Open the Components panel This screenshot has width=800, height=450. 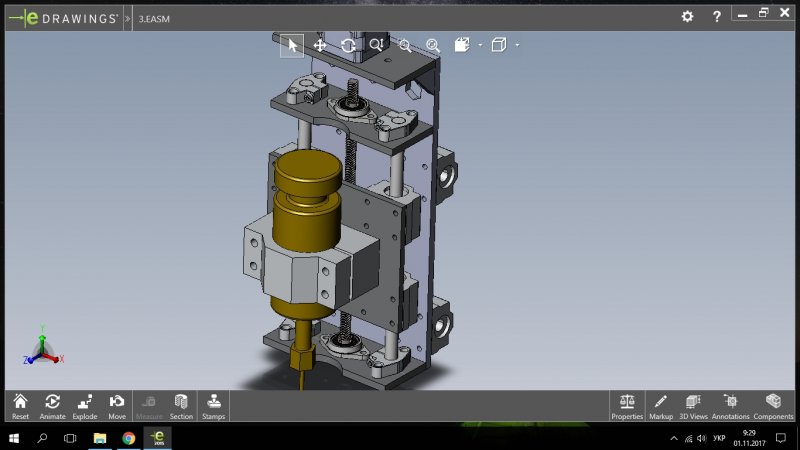(773, 405)
